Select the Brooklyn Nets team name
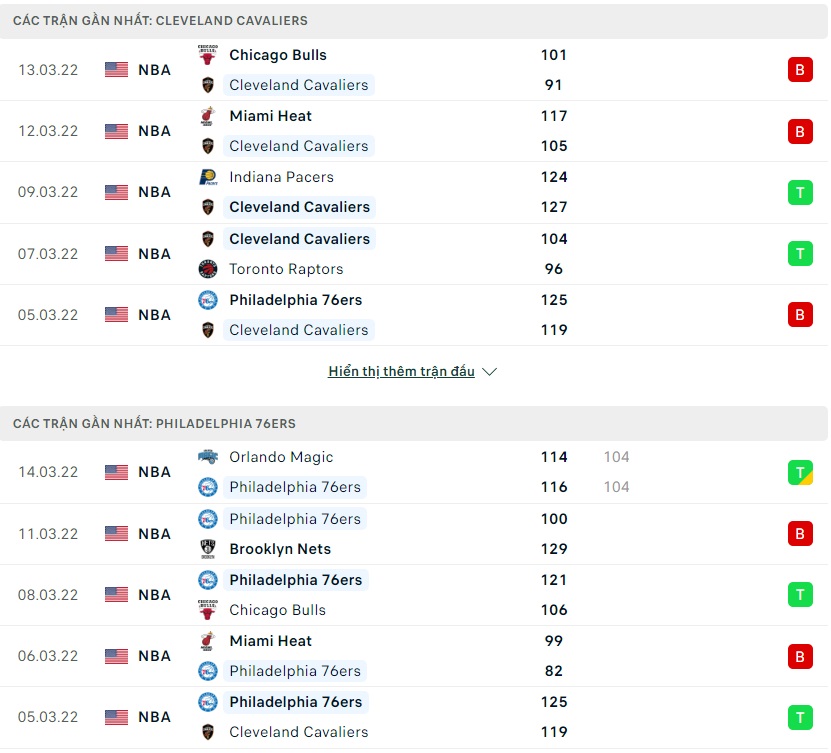This screenshot has width=831, height=753. tap(280, 549)
